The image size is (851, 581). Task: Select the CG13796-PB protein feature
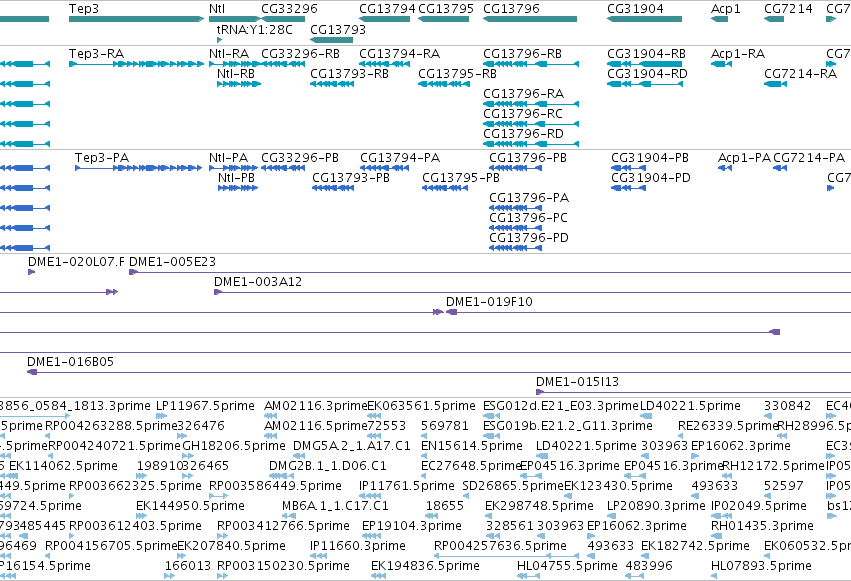[x=515, y=168]
